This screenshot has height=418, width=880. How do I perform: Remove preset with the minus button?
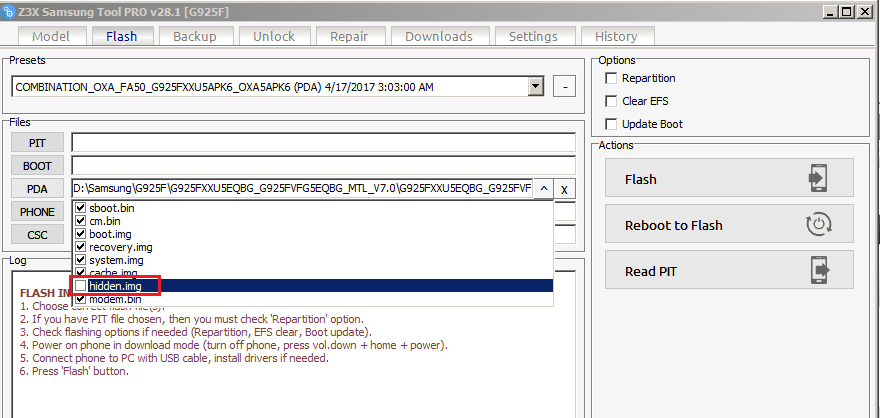pos(565,88)
